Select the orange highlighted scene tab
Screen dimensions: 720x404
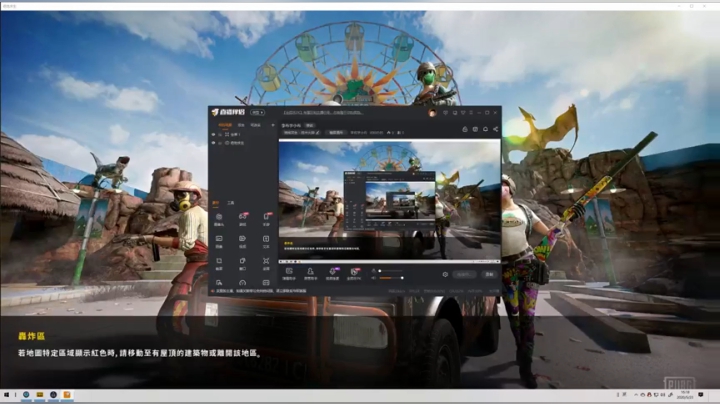tap(225, 125)
